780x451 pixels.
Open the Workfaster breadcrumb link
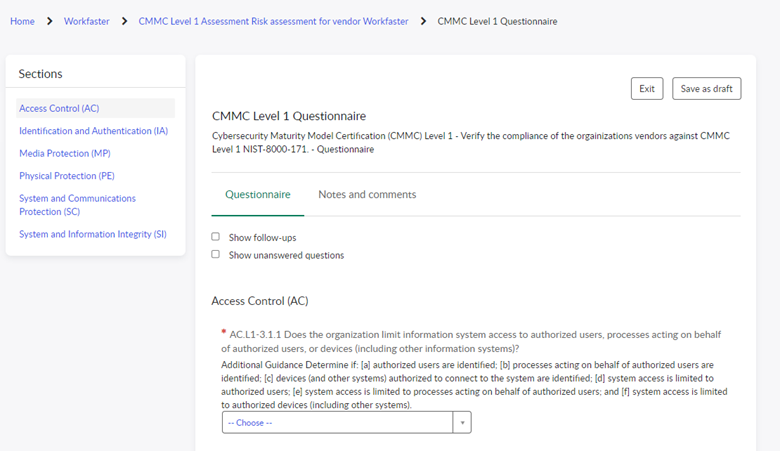pos(87,21)
